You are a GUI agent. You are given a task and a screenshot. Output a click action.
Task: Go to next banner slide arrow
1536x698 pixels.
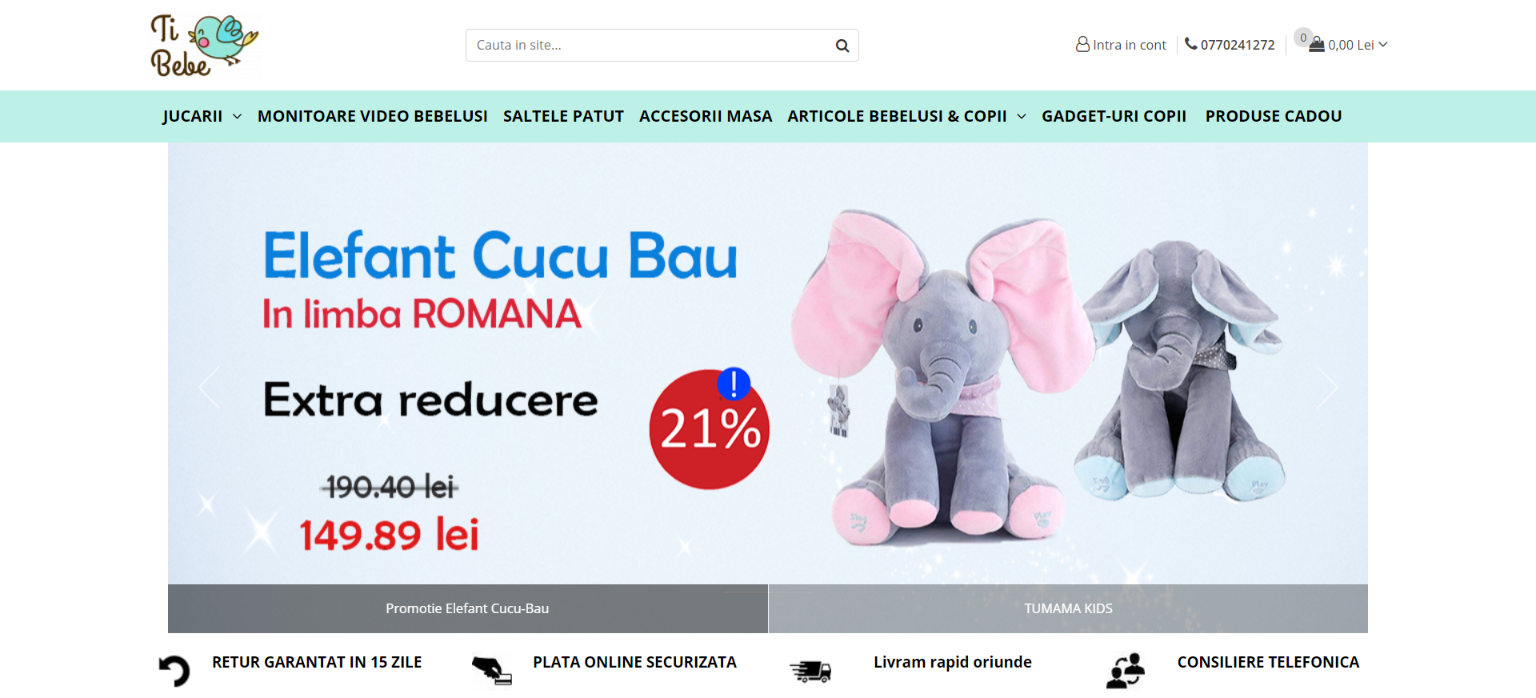coord(1327,388)
